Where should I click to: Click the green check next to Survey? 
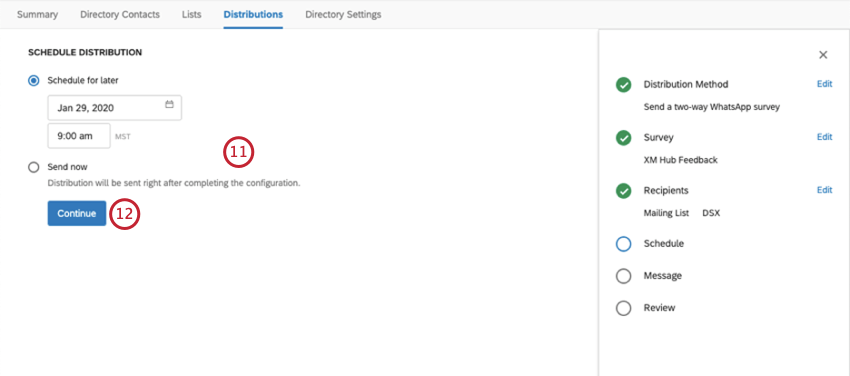click(x=623, y=138)
